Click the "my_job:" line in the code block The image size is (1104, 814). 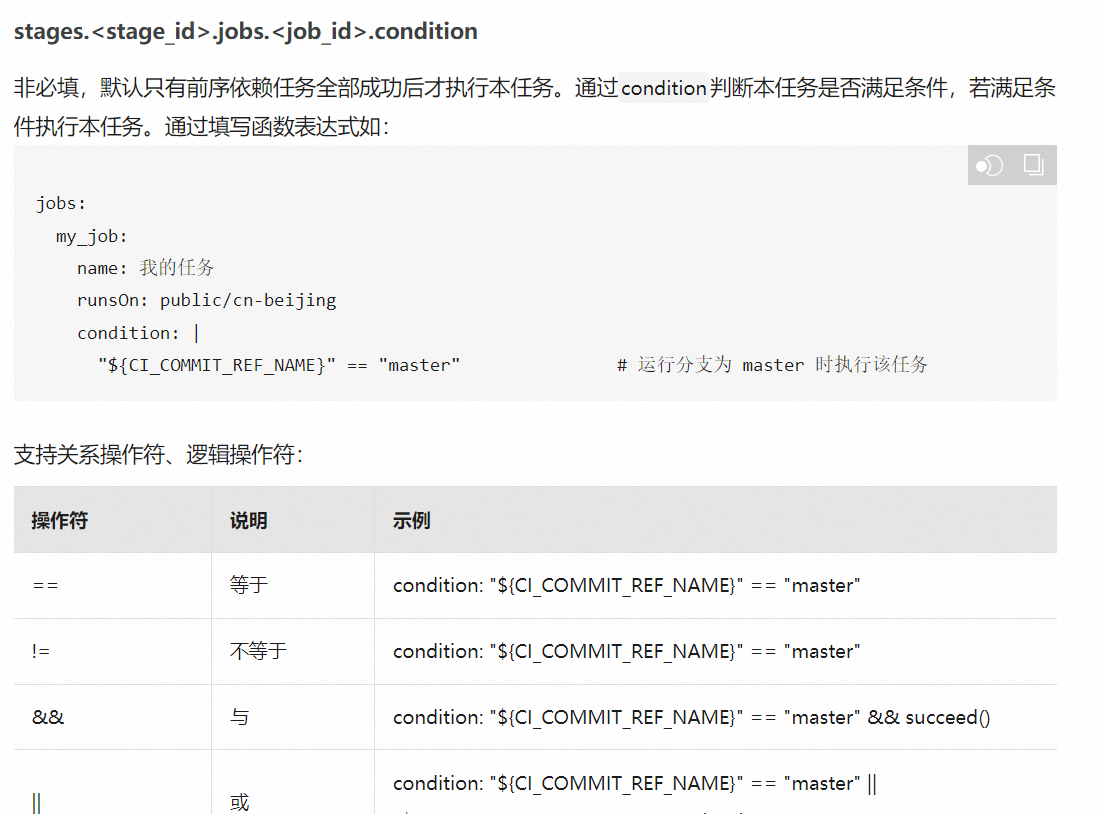(x=92, y=236)
